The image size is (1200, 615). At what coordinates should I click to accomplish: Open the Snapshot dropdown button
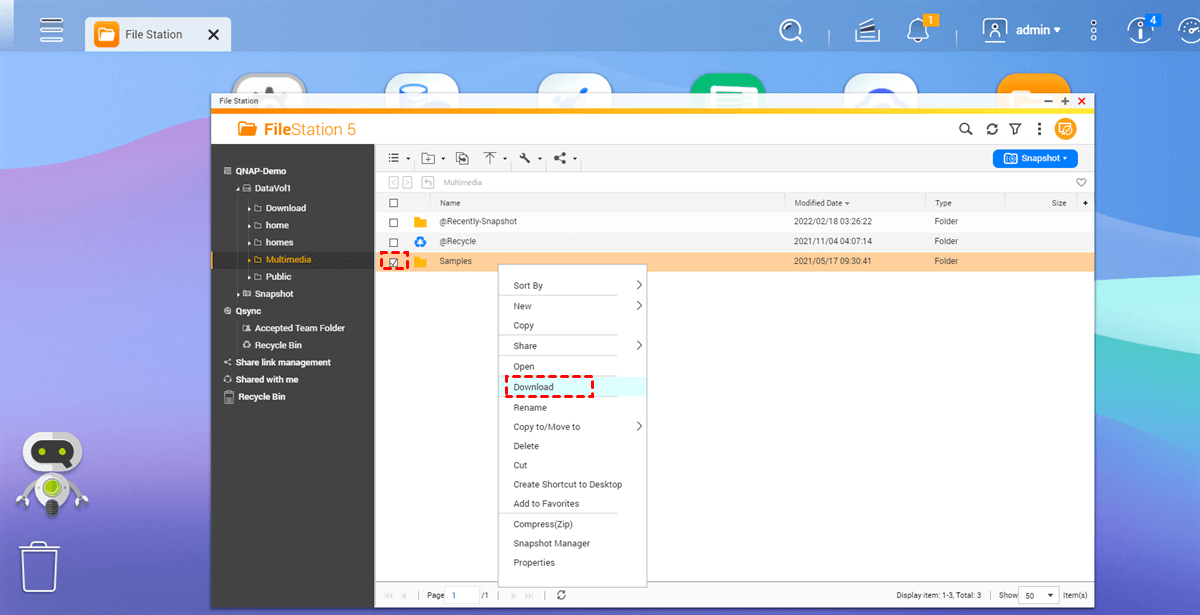1035,158
